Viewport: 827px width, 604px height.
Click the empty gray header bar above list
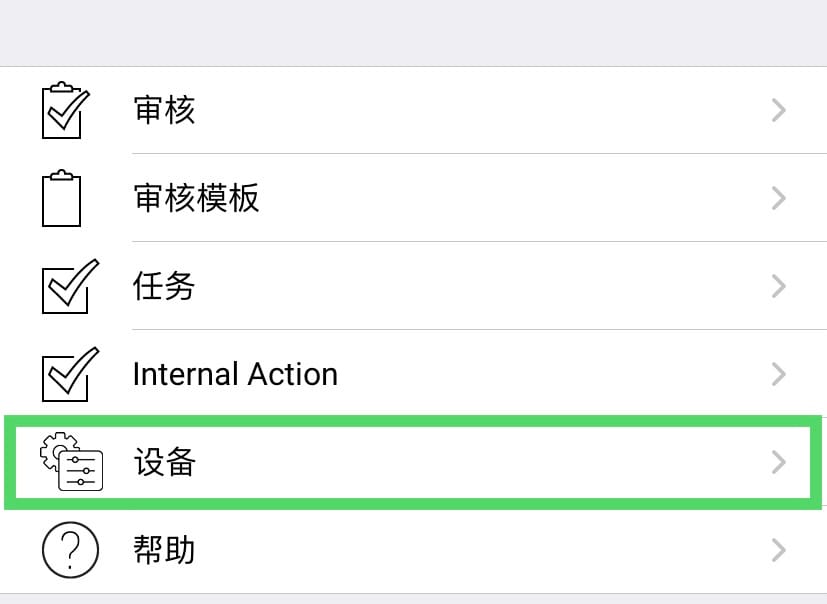click(413, 33)
